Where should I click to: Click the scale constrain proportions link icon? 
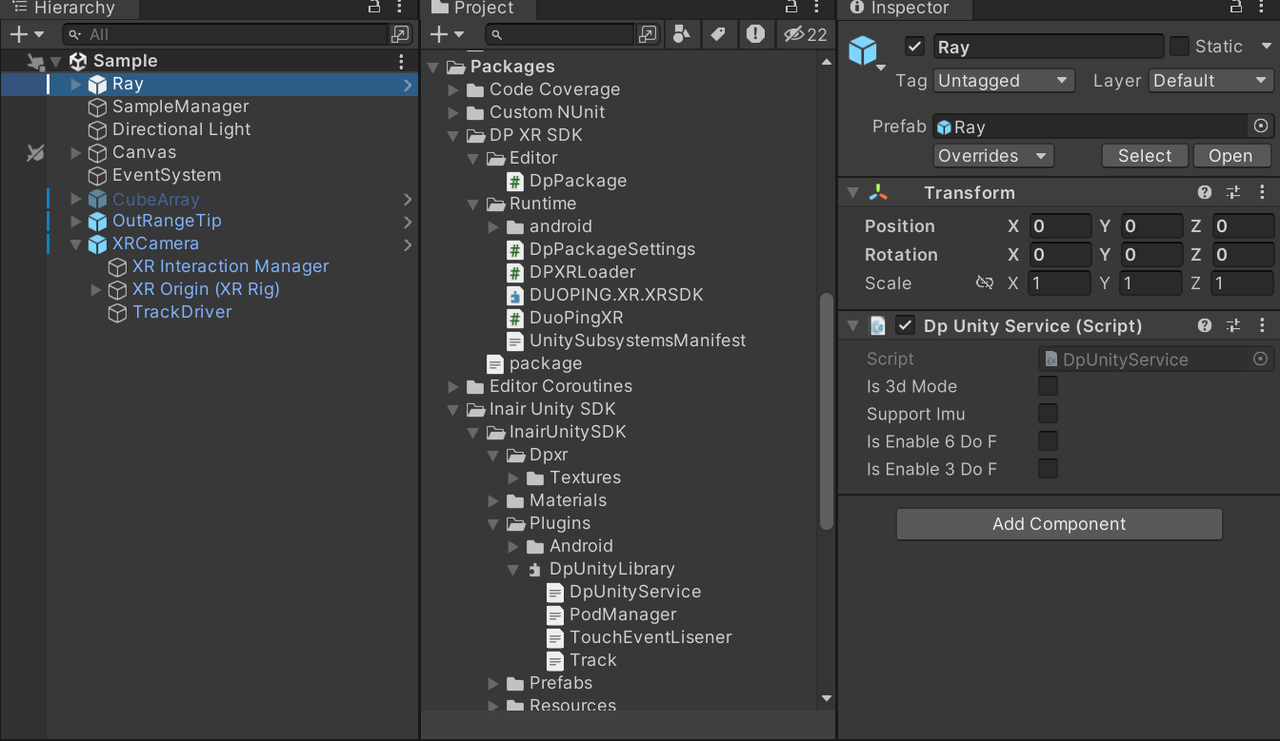[984, 284]
